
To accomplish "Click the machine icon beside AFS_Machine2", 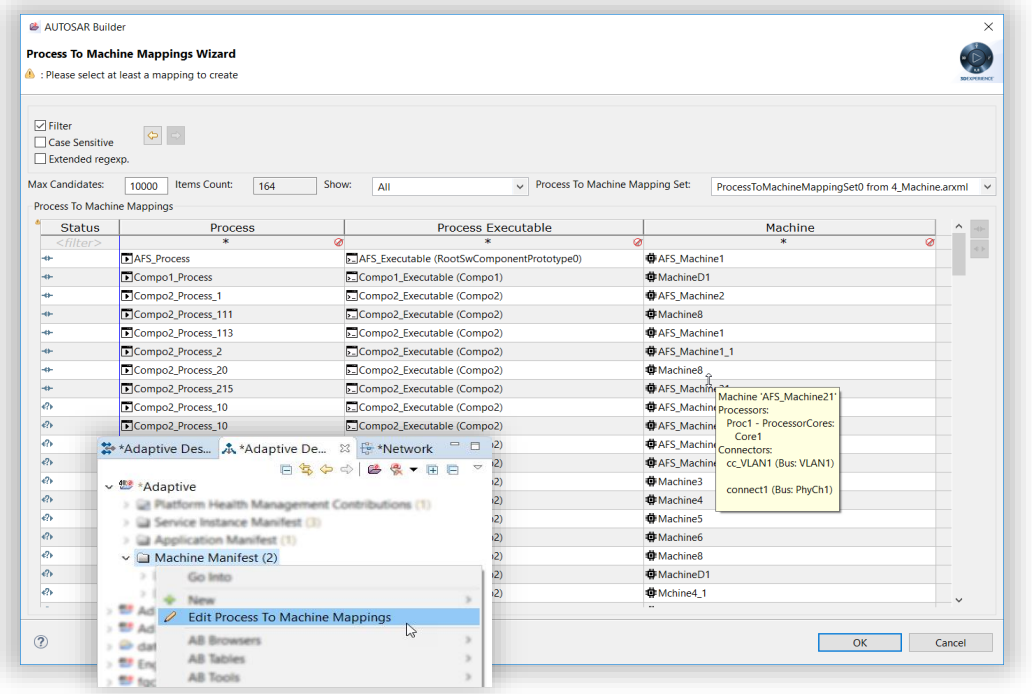I will click(651, 296).
